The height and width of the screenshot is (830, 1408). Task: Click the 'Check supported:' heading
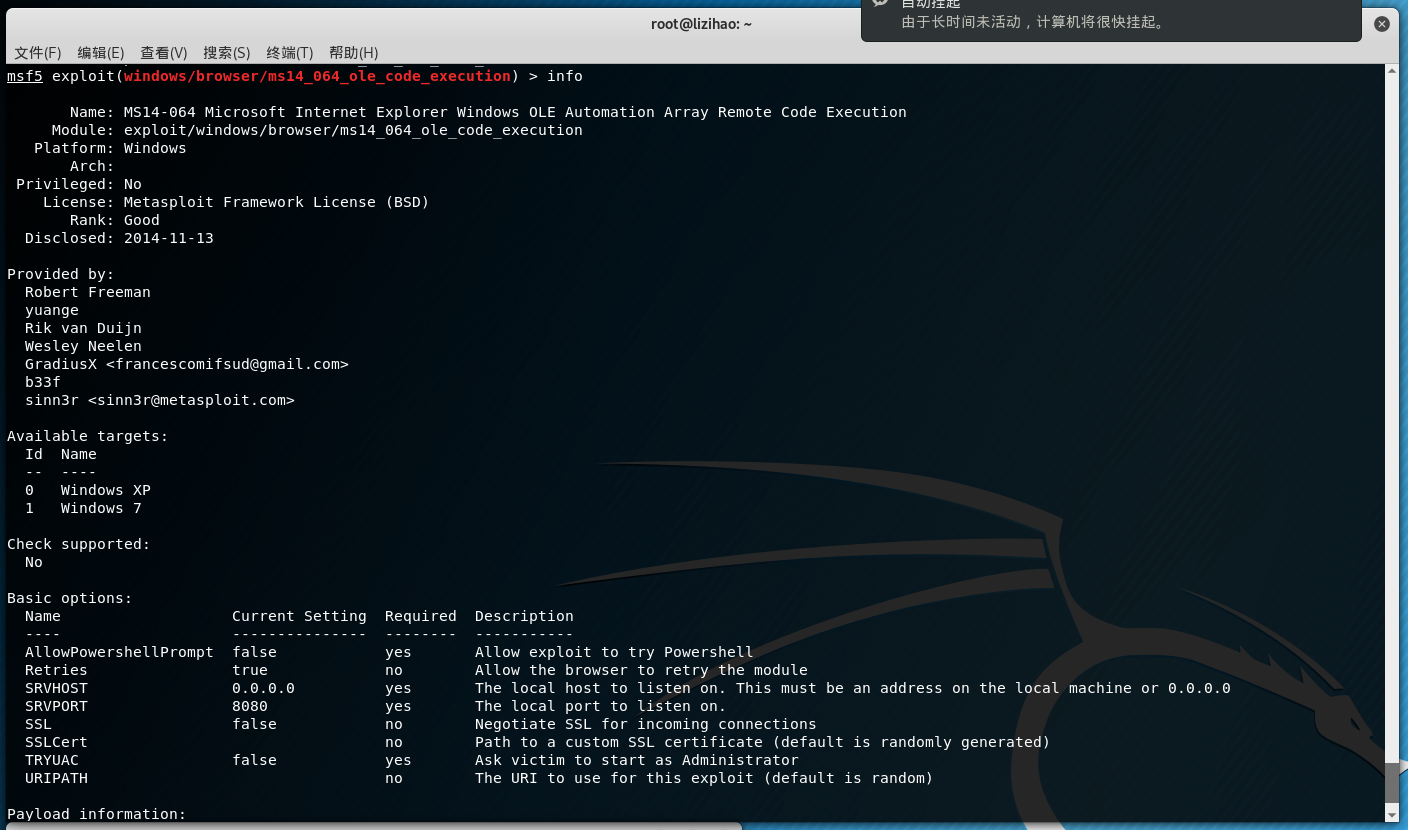79,544
